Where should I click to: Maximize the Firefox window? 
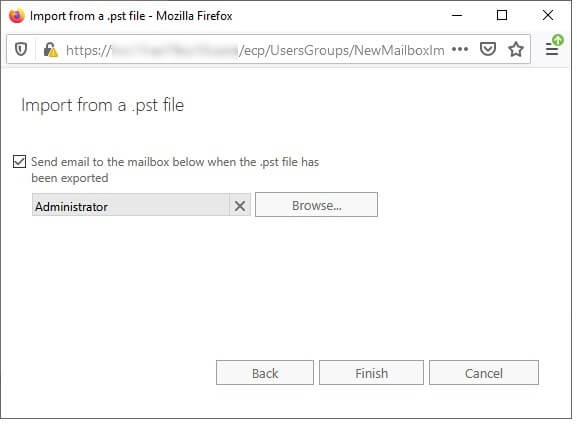coord(502,15)
